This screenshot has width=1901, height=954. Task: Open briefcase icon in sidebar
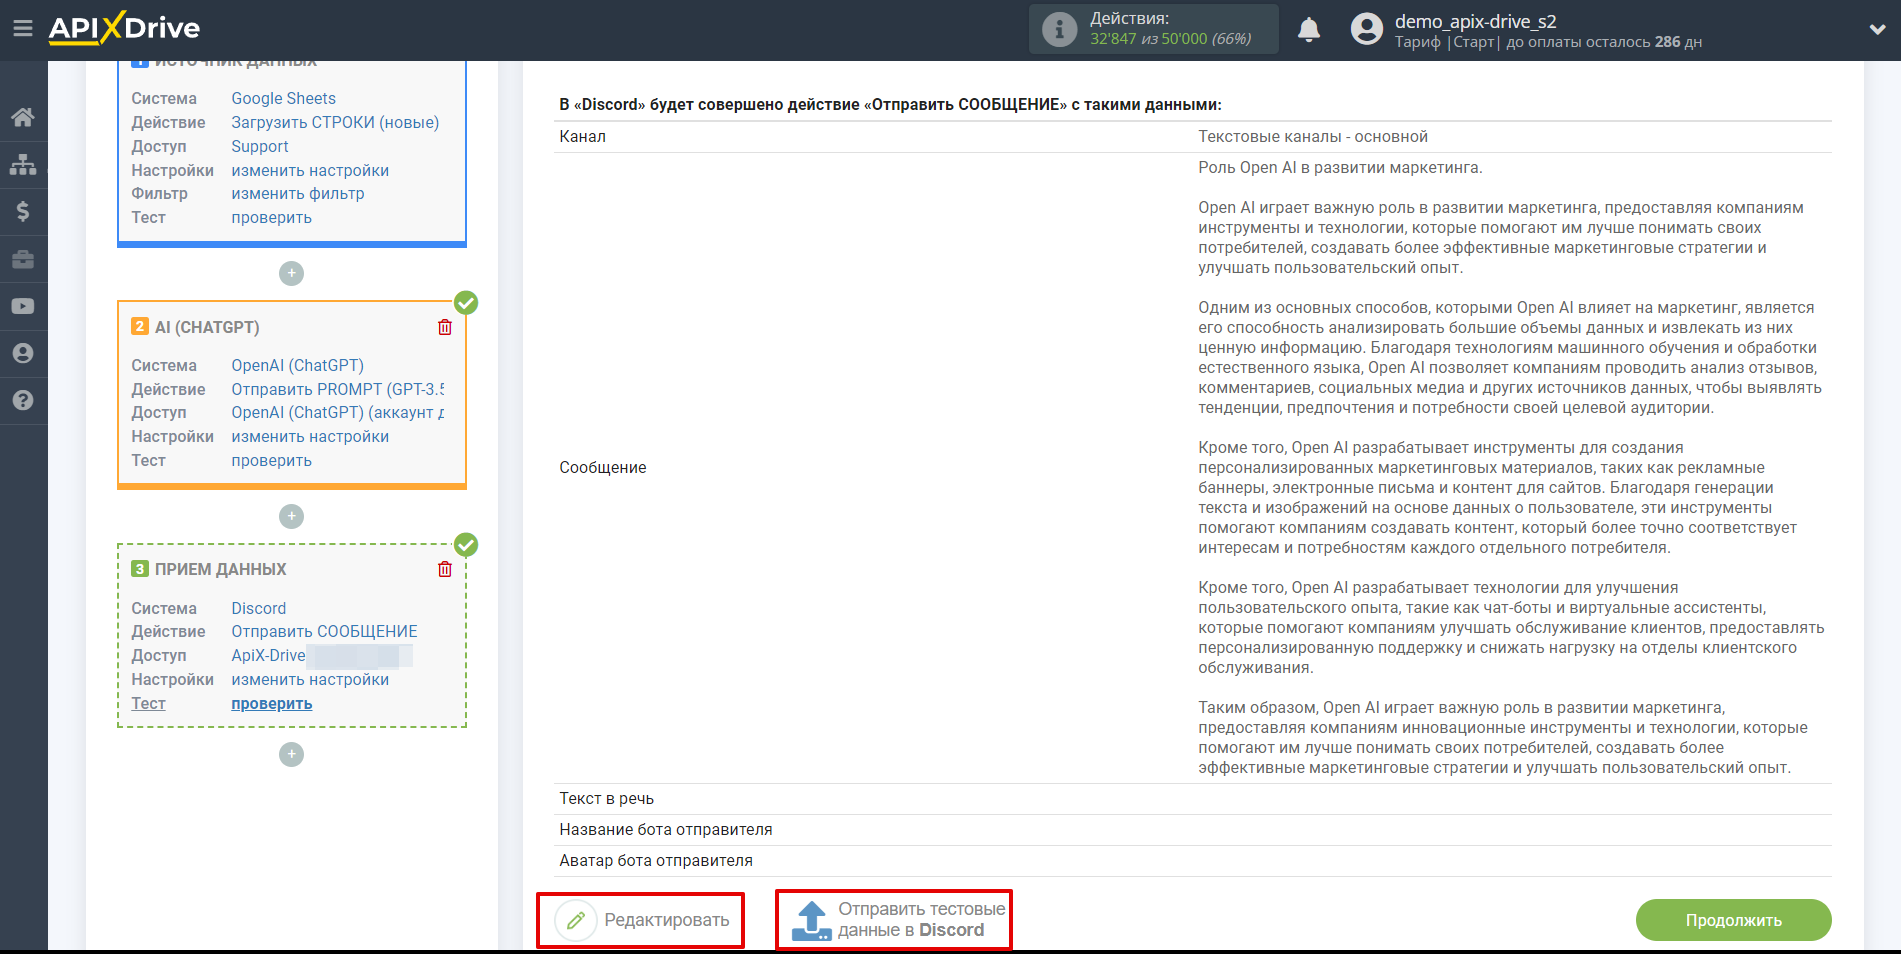[23, 259]
